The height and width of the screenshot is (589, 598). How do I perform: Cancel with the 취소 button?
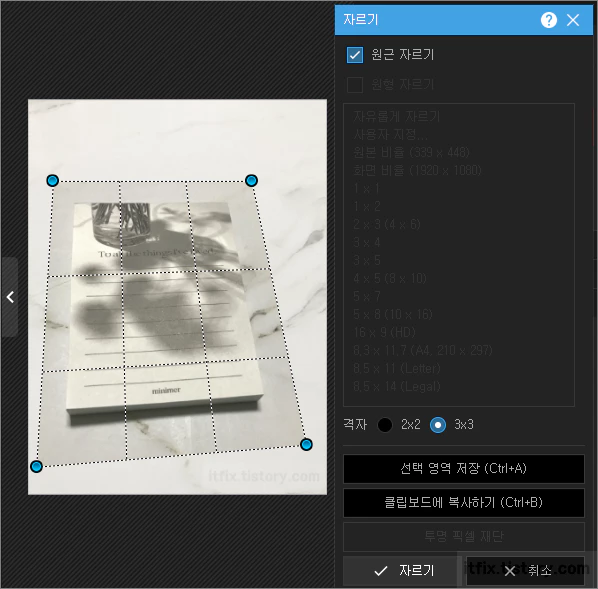(x=525, y=571)
